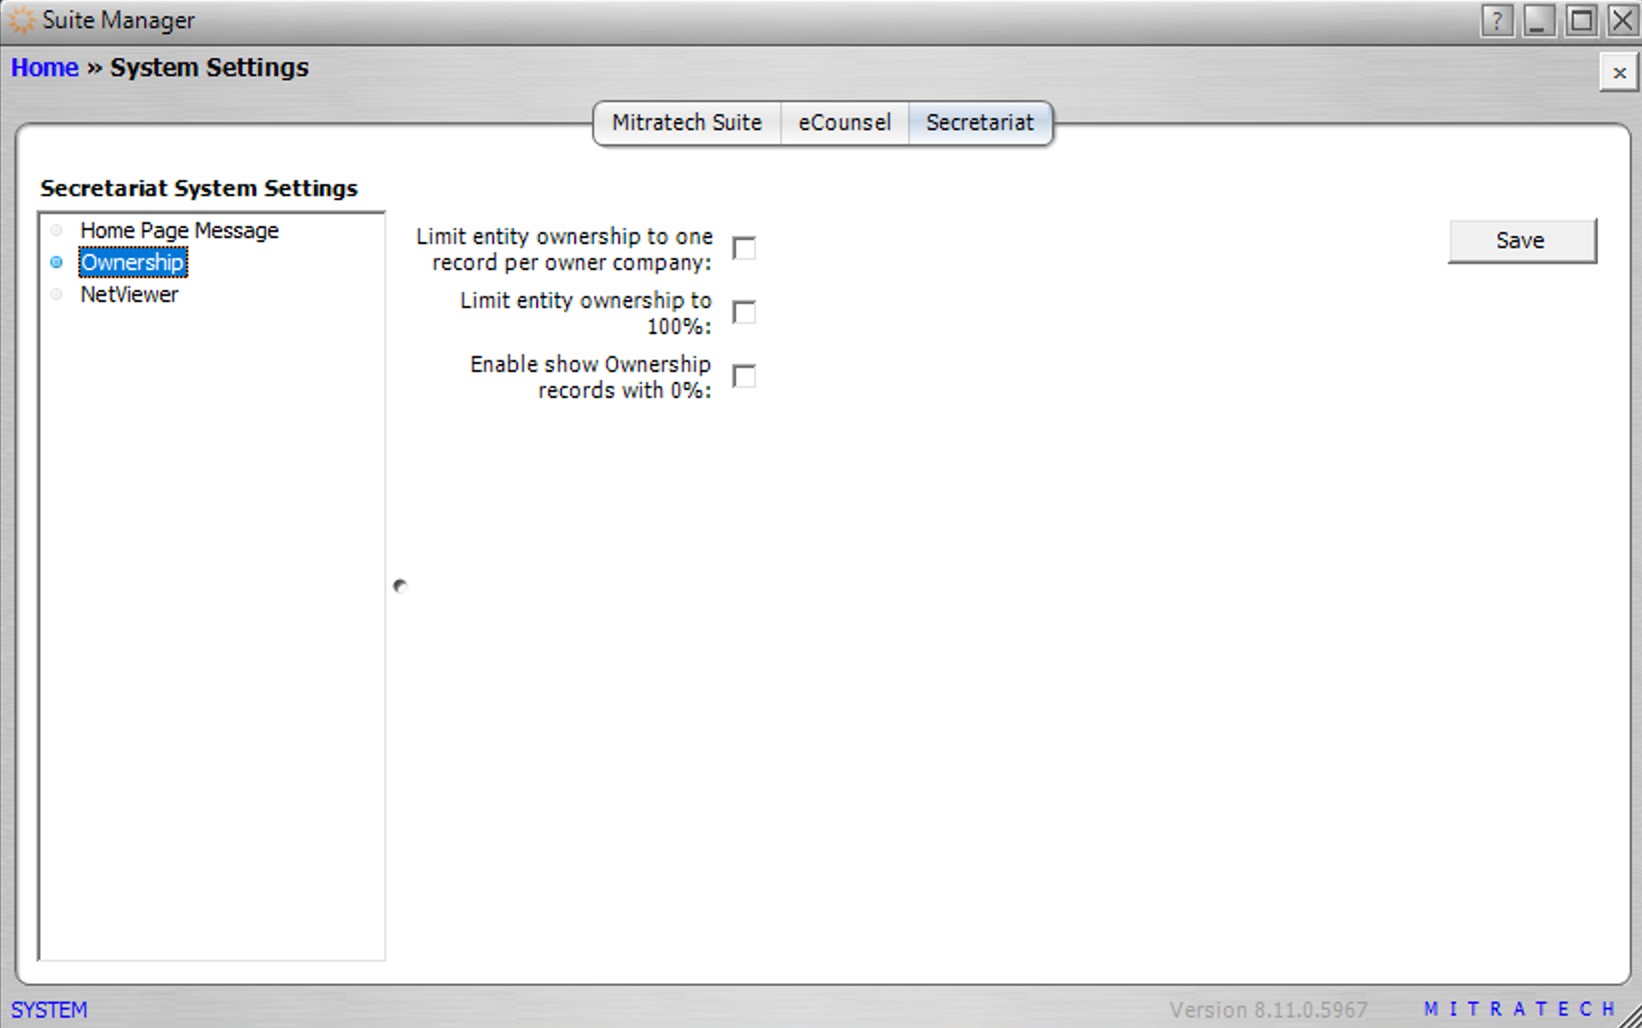The image size is (1642, 1028).
Task: Go to Home breadcrumb link
Action: point(45,68)
